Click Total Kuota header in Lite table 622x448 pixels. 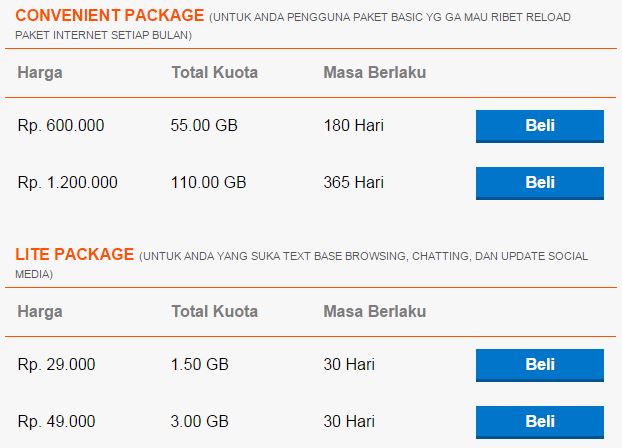click(215, 311)
